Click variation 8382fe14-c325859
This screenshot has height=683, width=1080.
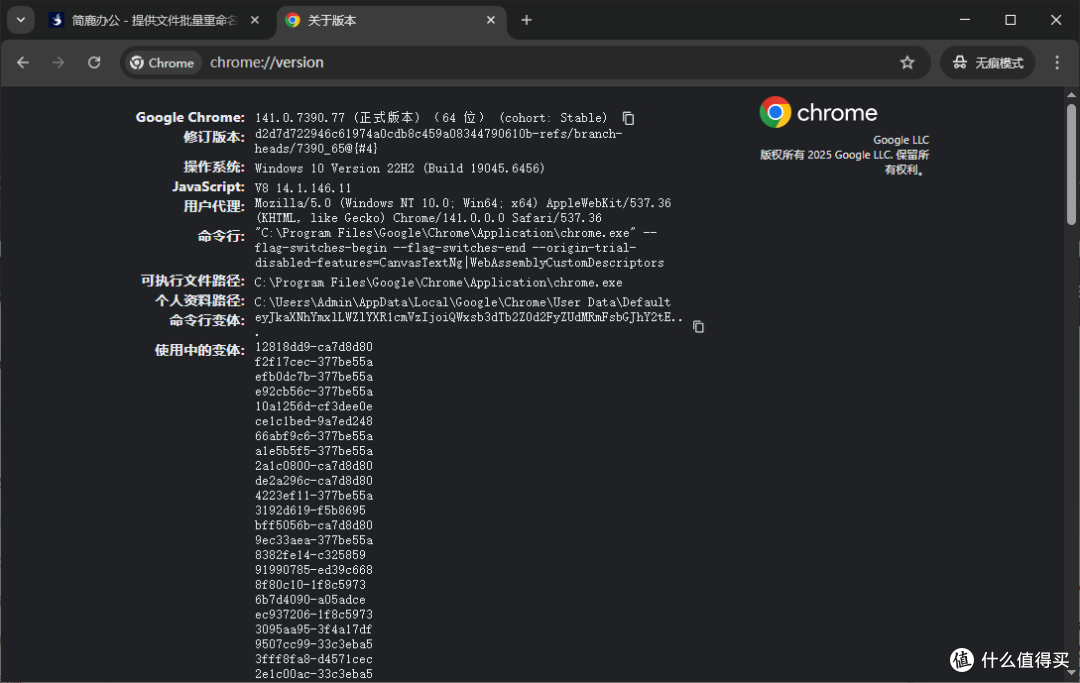310,555
